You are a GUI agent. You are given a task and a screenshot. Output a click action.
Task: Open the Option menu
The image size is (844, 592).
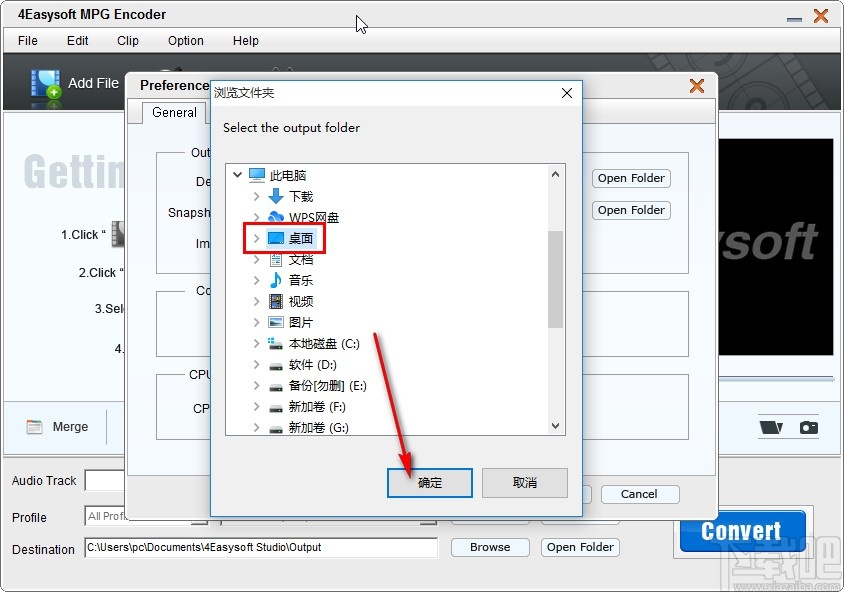click(186, 41)
